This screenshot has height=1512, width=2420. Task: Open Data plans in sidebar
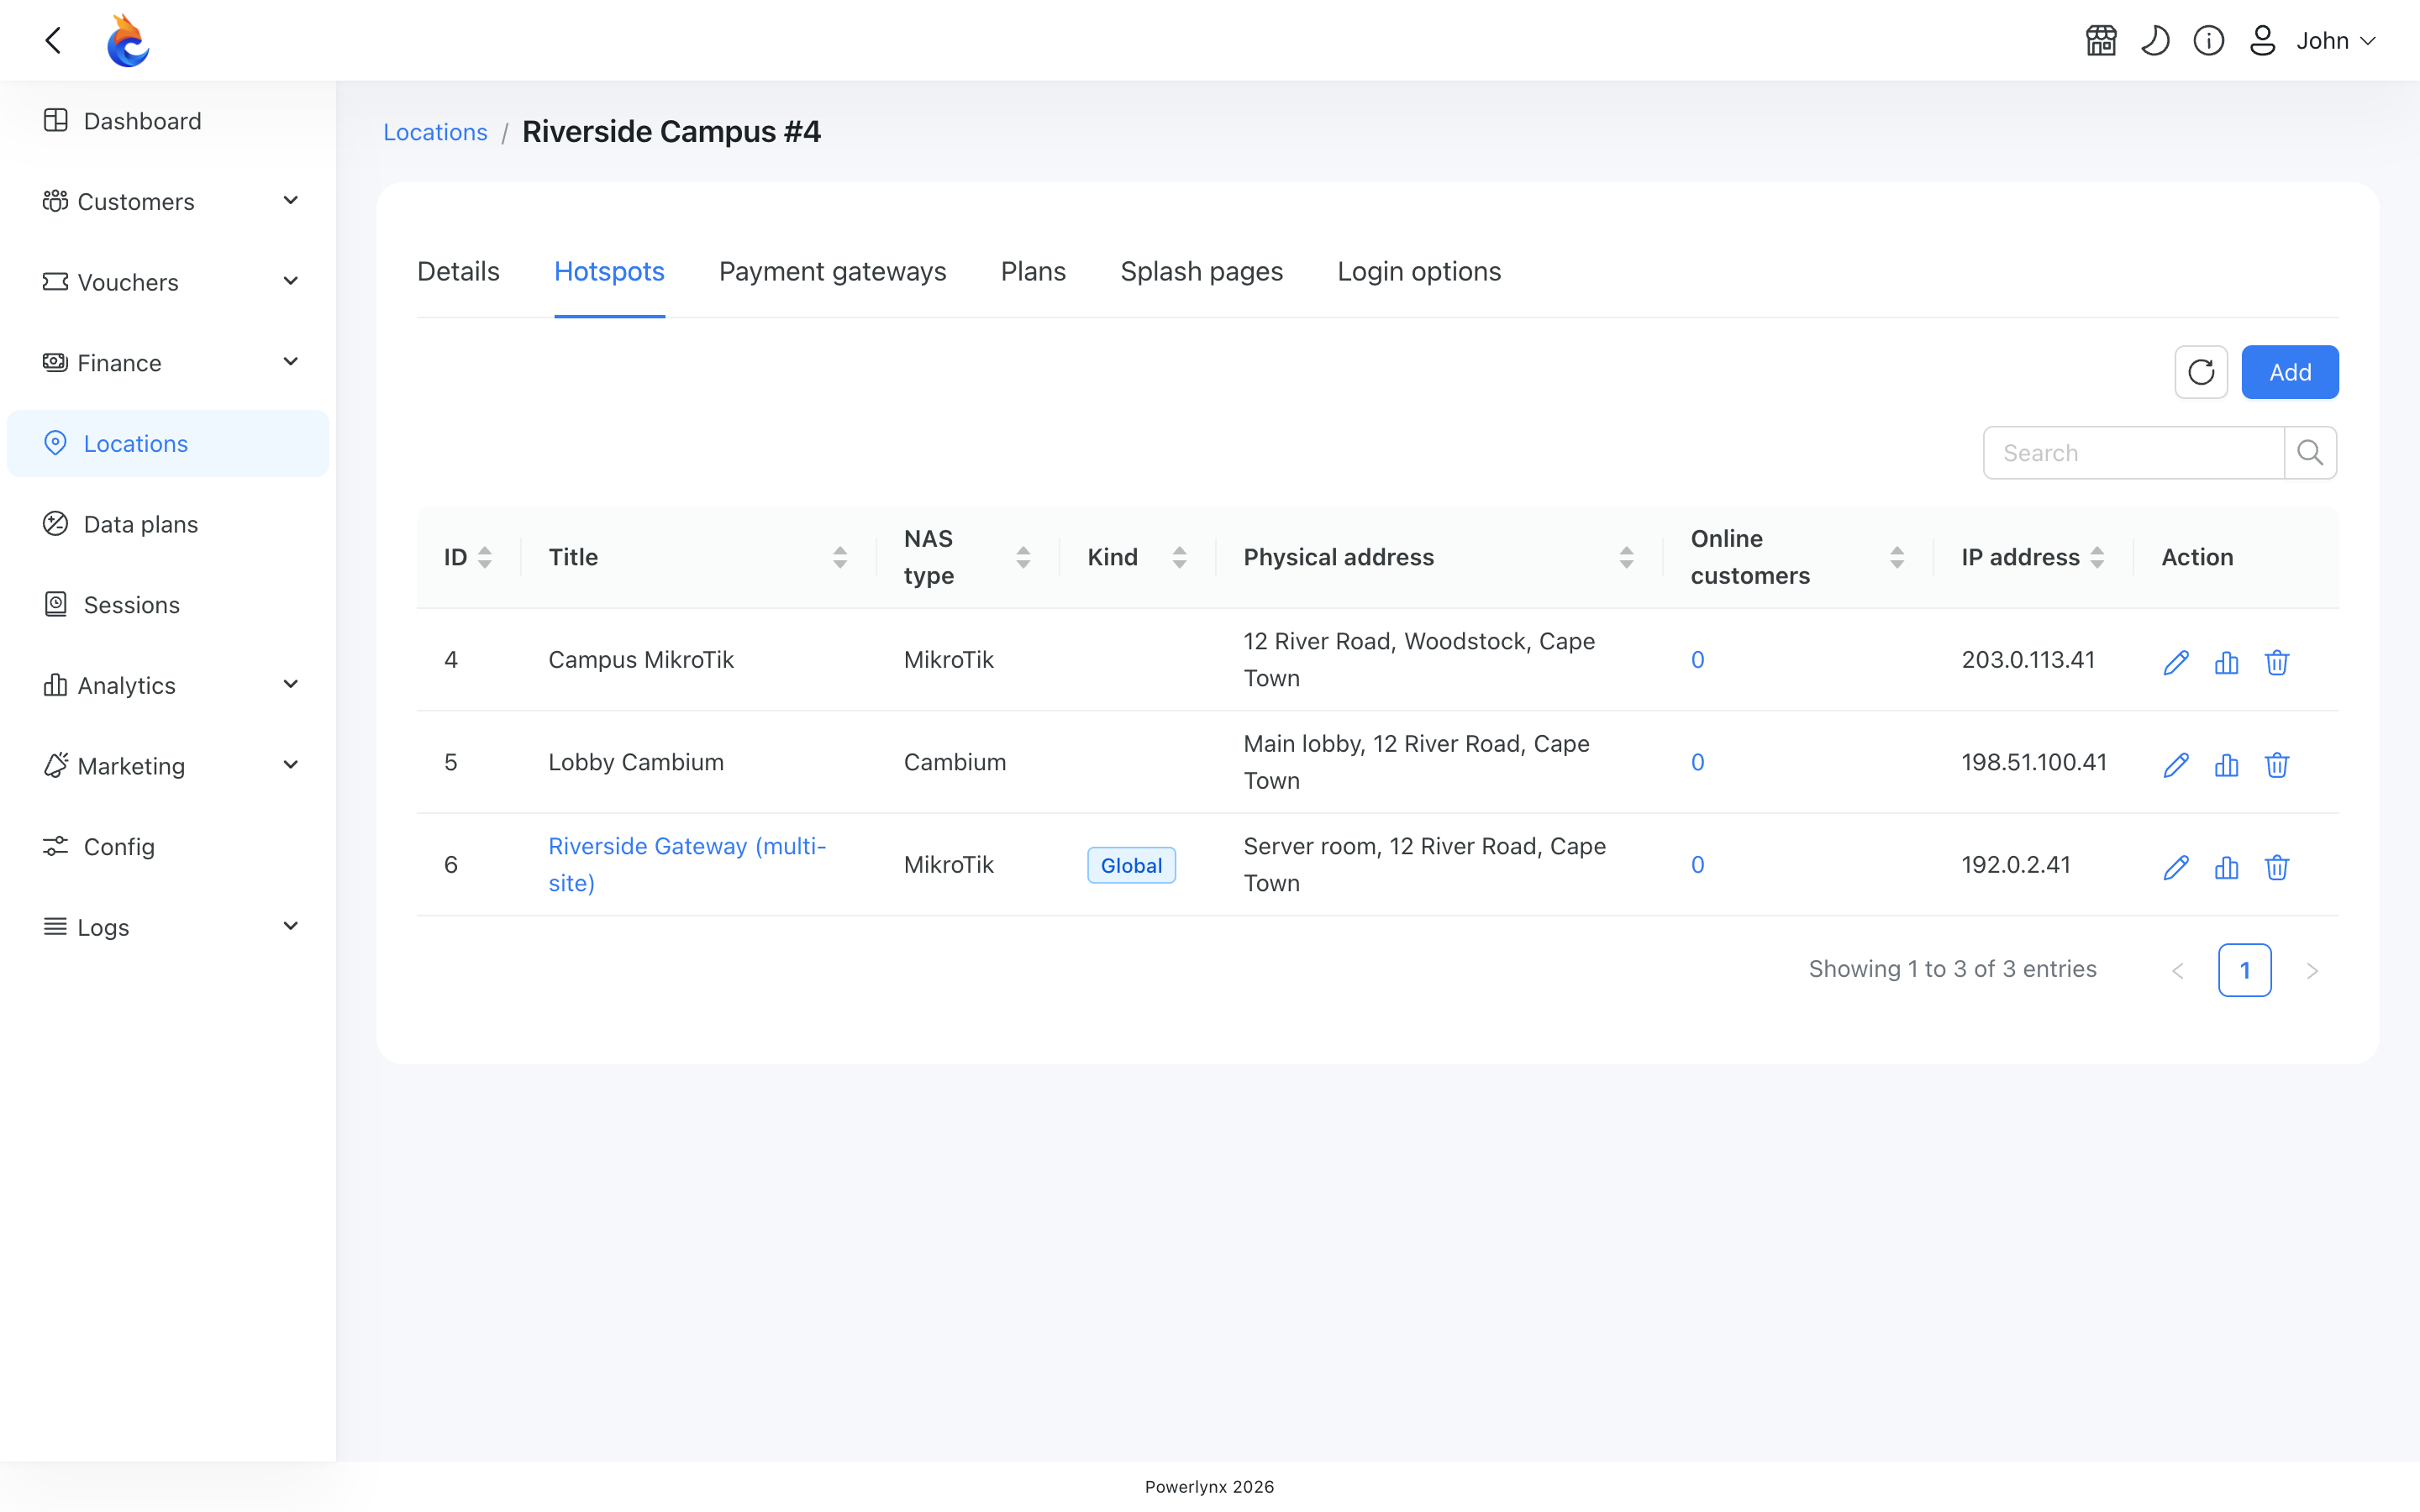coord(168,524)
